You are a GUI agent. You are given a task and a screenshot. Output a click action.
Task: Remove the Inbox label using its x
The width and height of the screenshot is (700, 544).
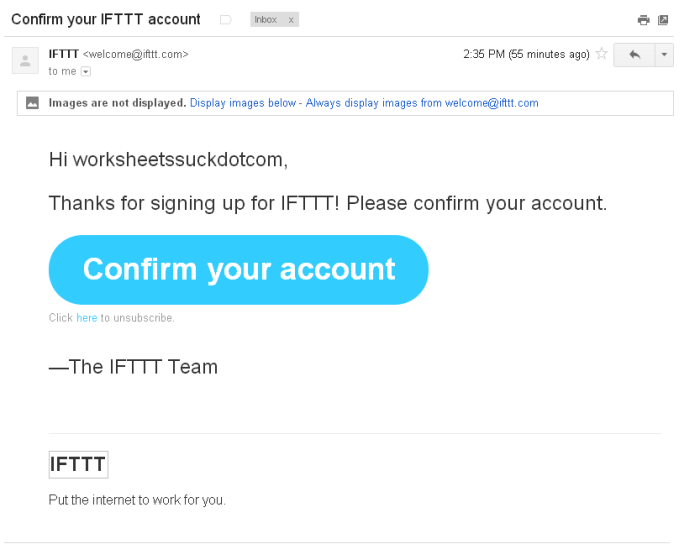pos(291,20)
